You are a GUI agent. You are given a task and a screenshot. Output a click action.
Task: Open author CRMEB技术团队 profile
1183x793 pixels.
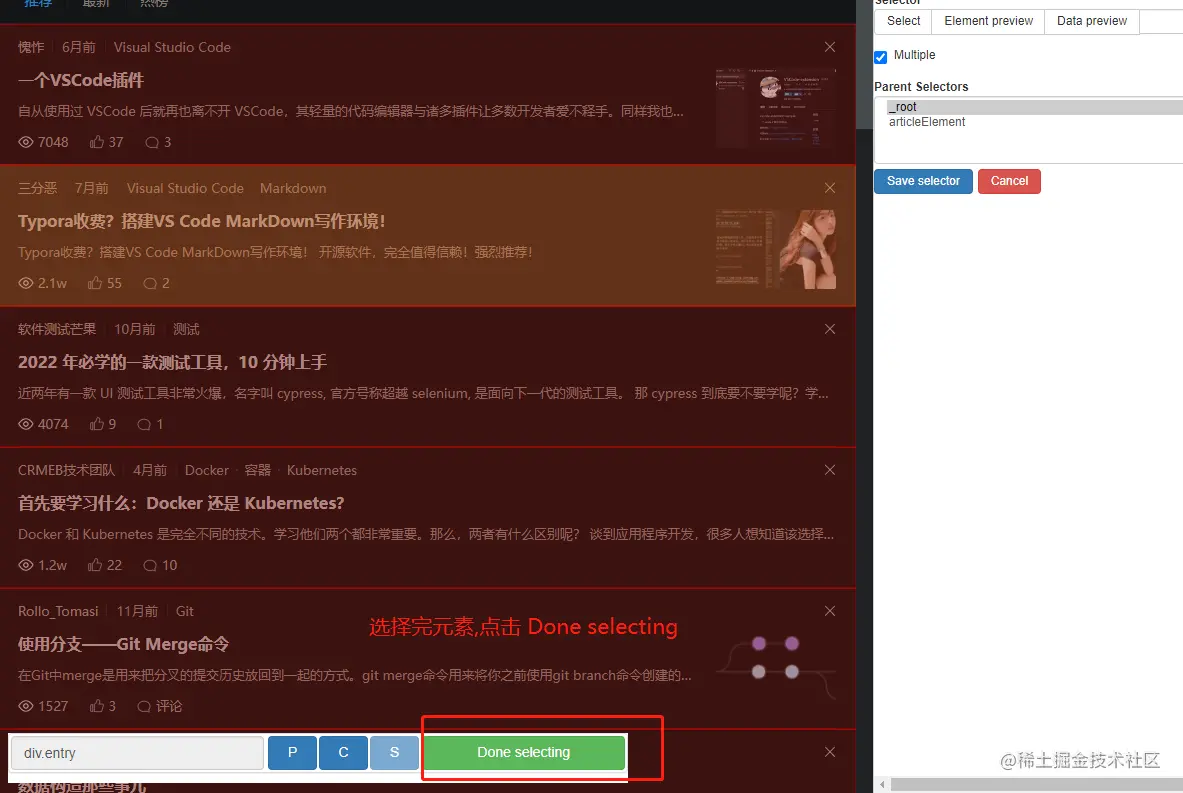tap(66, 470)
